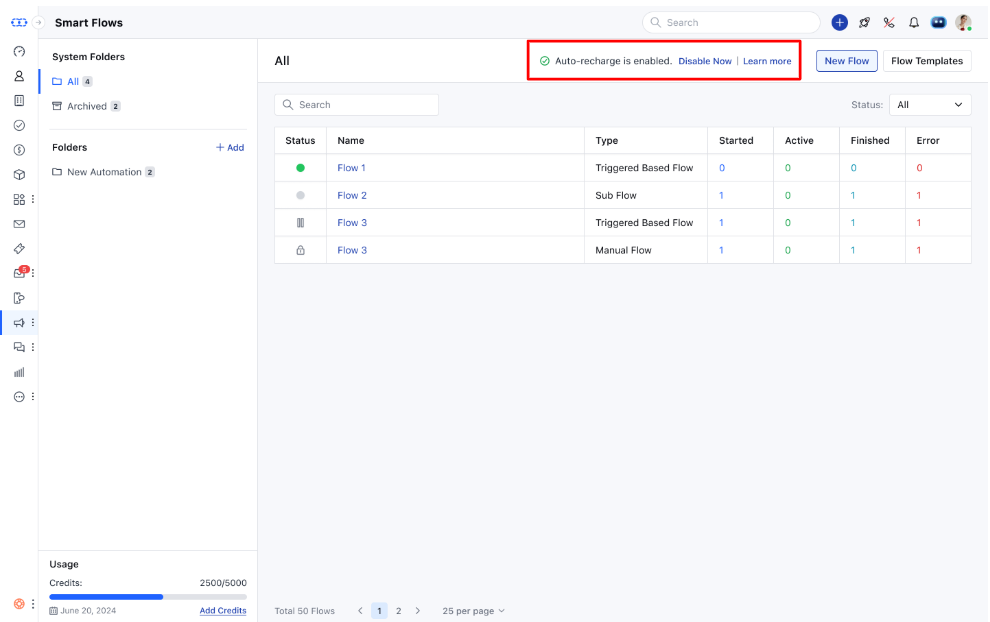
Task: Open notifications bell icon
Action: [x=914, y=23]
